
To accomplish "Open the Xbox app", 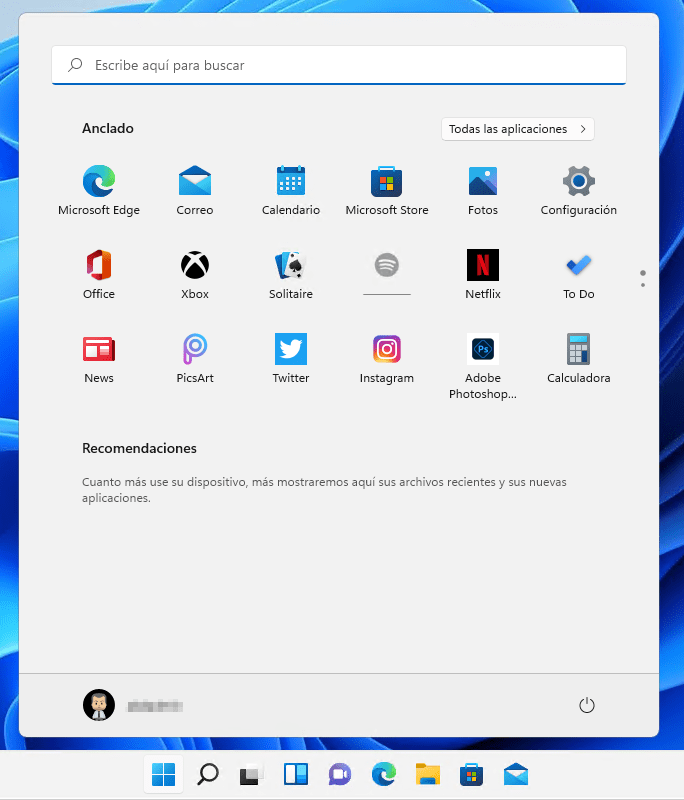I will 194,274.
